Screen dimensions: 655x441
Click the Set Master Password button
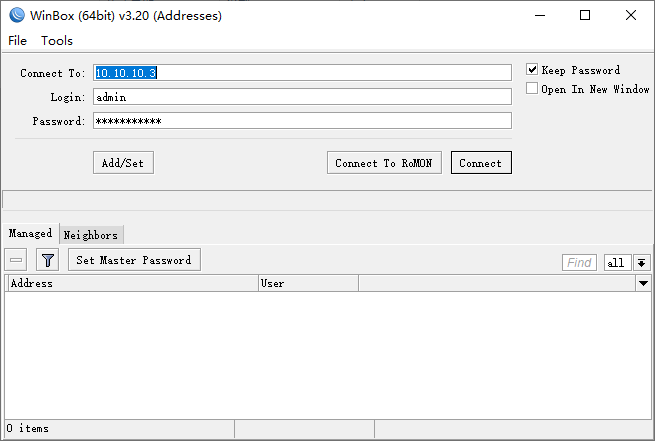click(135, 260)
